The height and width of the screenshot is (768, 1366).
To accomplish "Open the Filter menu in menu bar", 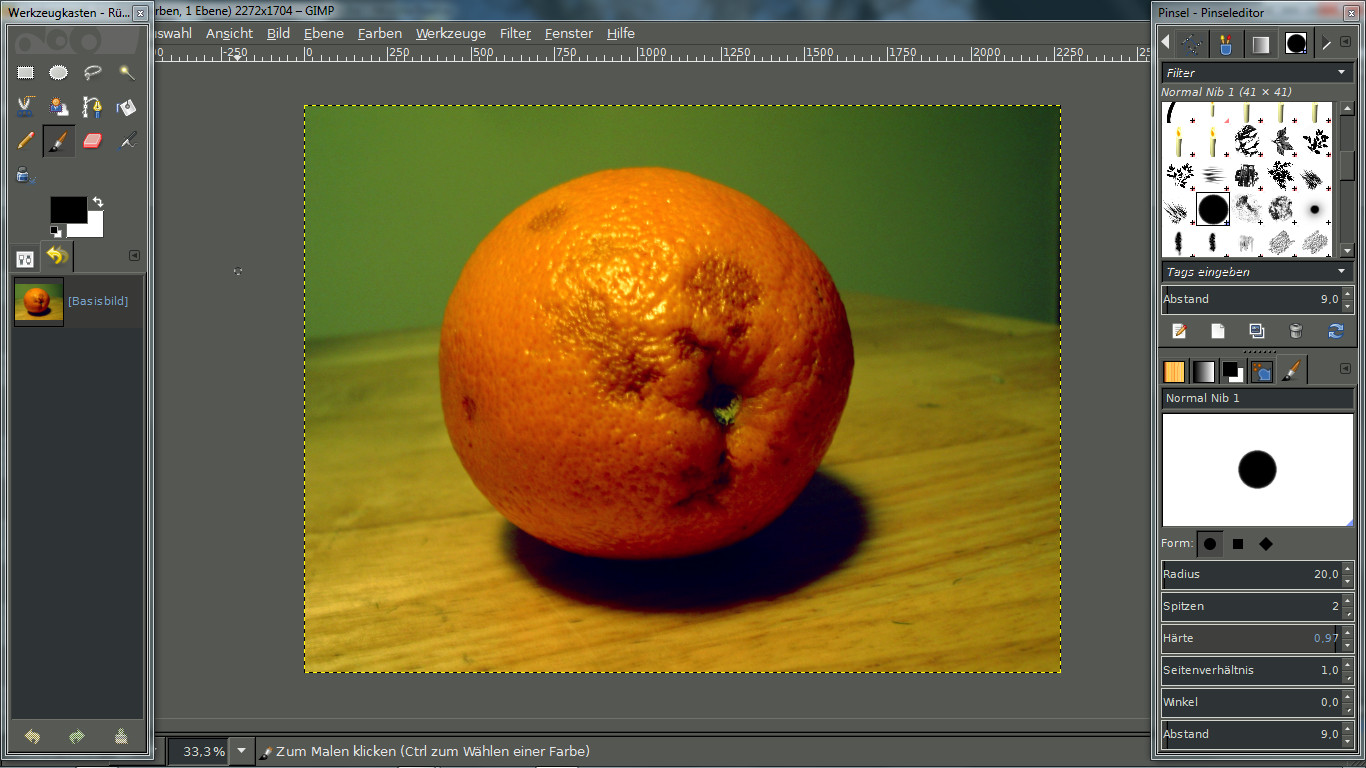I will (515, 33).
